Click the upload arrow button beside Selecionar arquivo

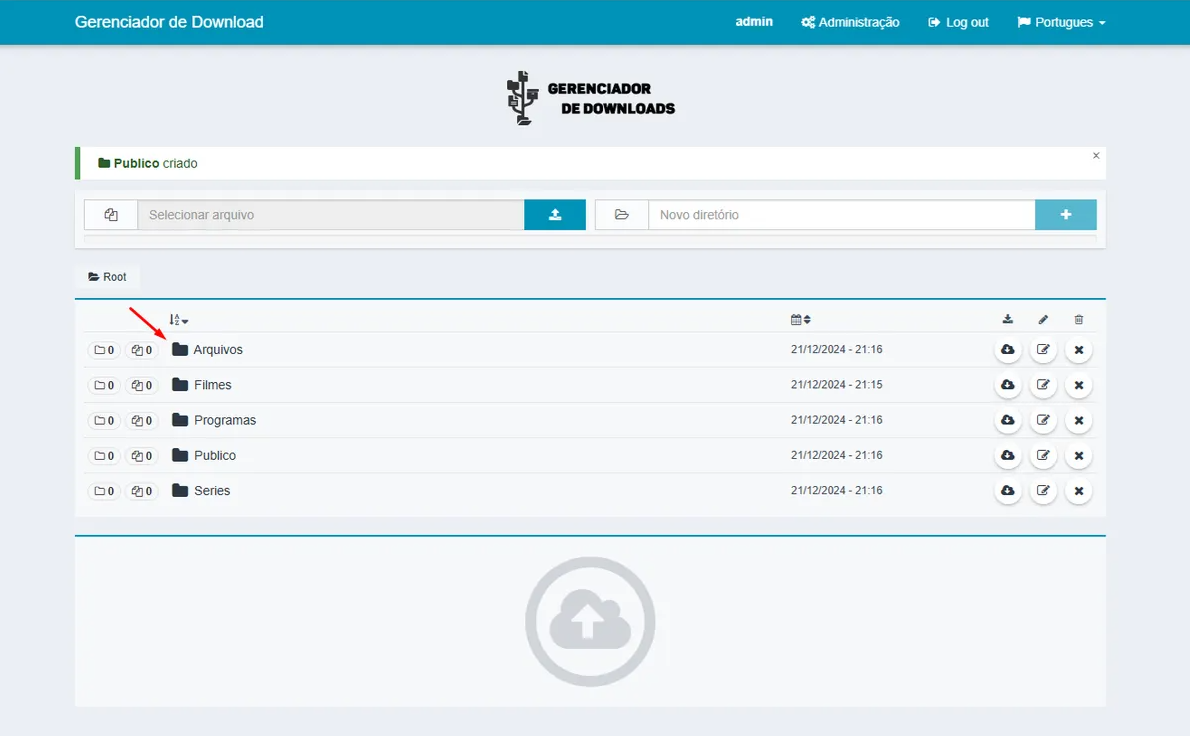click(555, 214)
